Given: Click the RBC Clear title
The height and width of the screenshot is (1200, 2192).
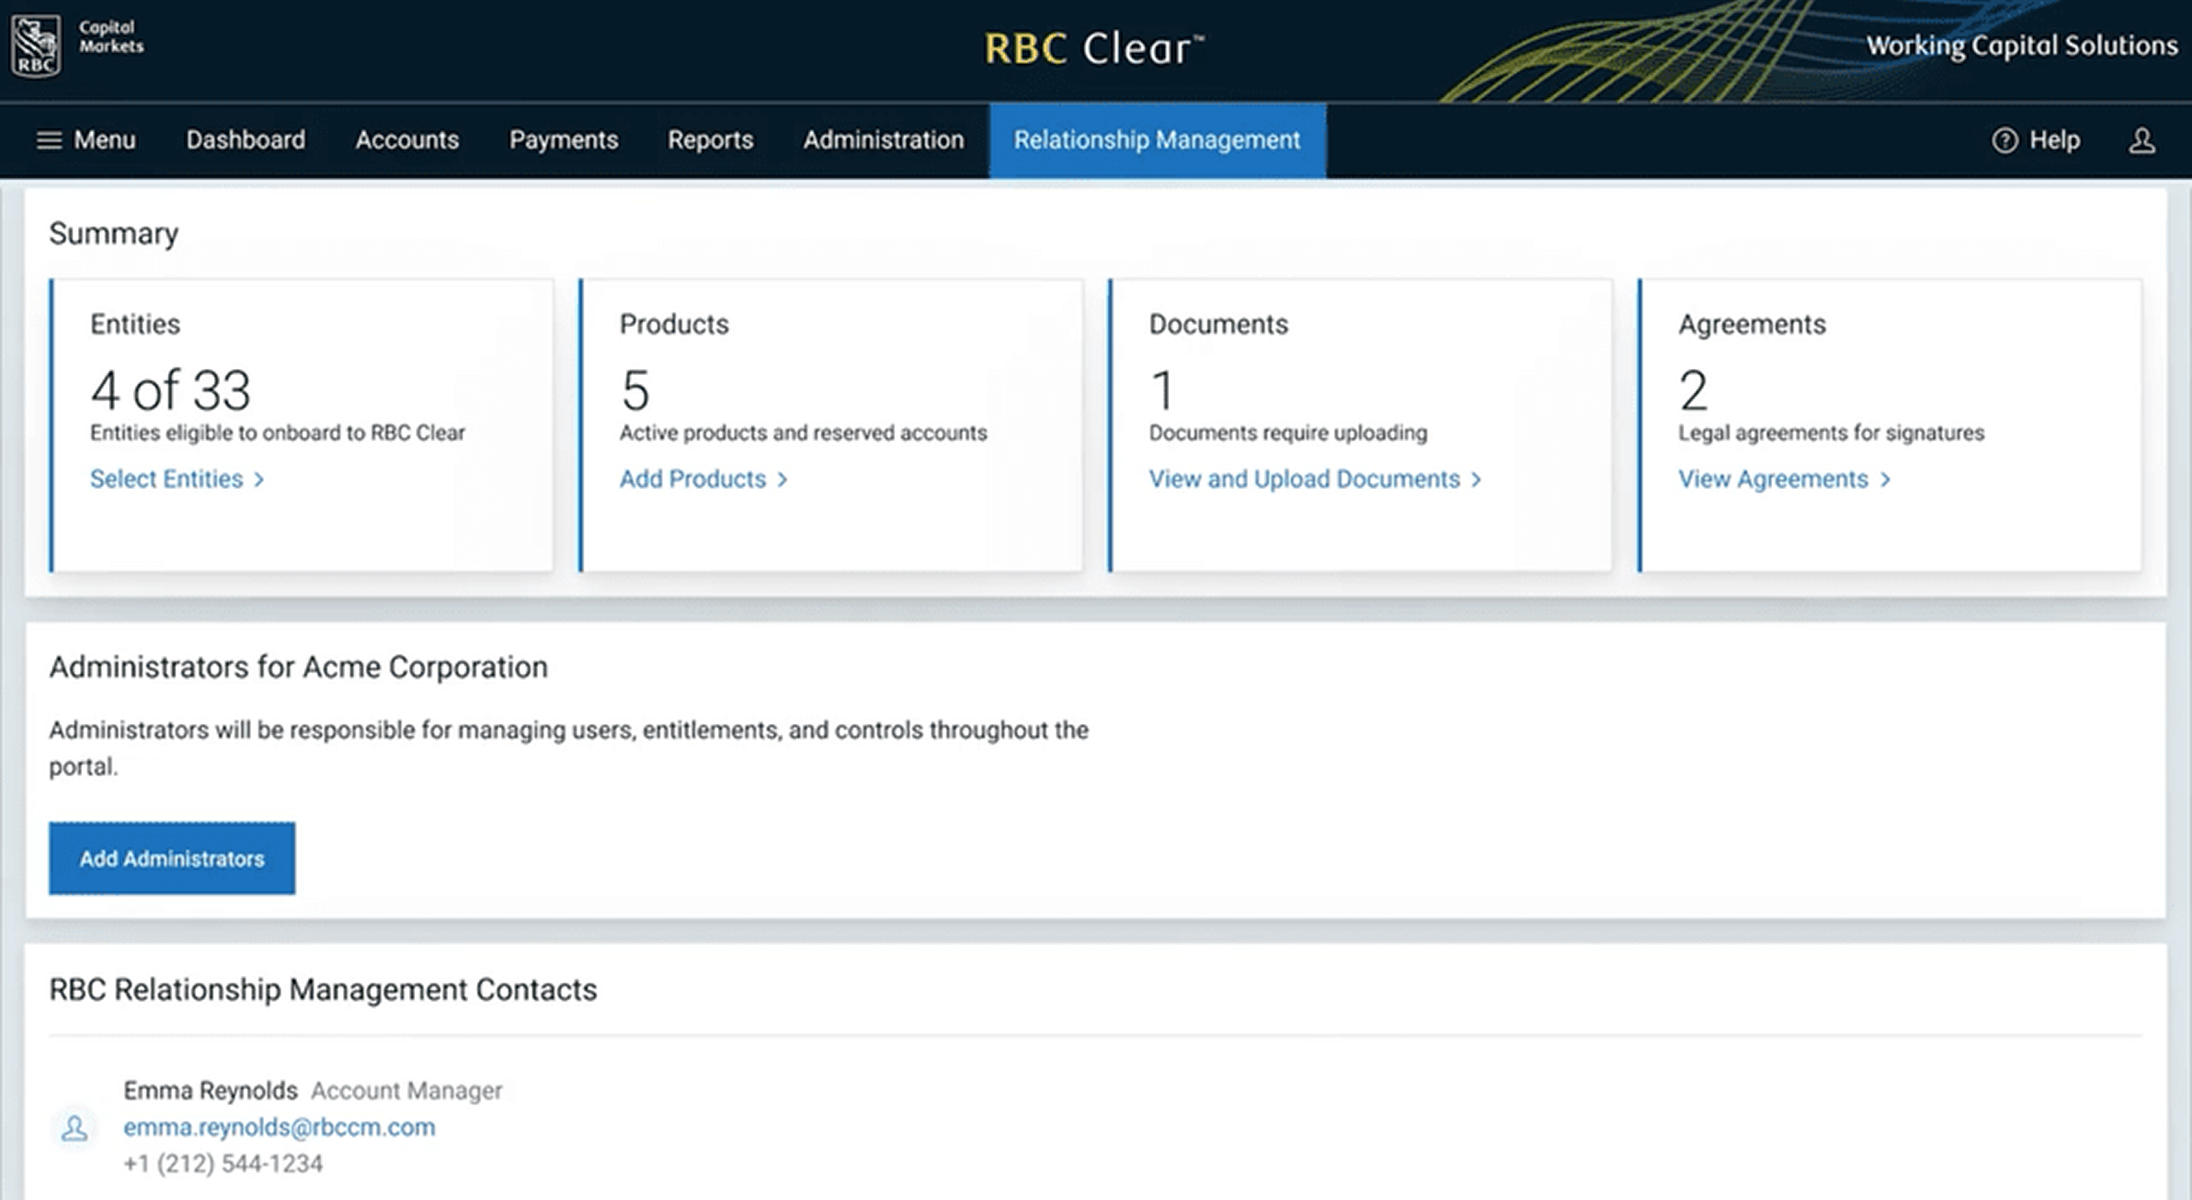Looking at the screenshot, I should click(1094, 48).
